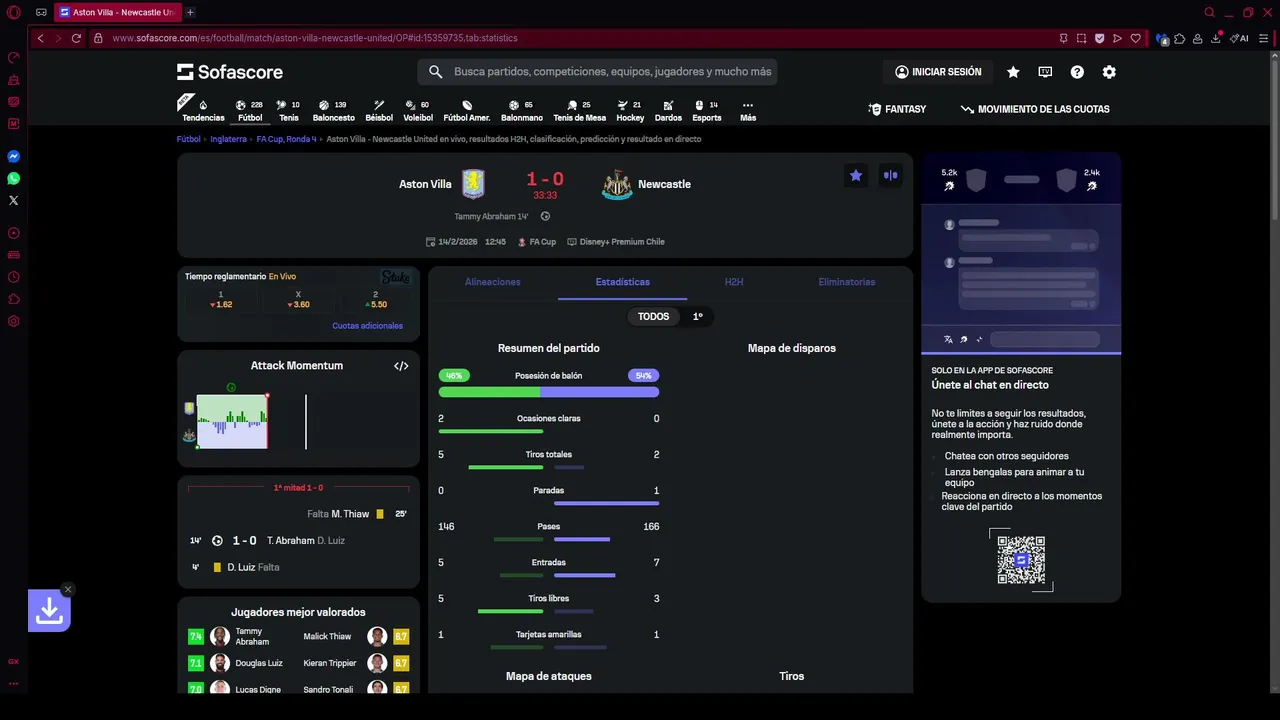
Task: Show statistics for TODOS period
Action: [x=653, y=316]
